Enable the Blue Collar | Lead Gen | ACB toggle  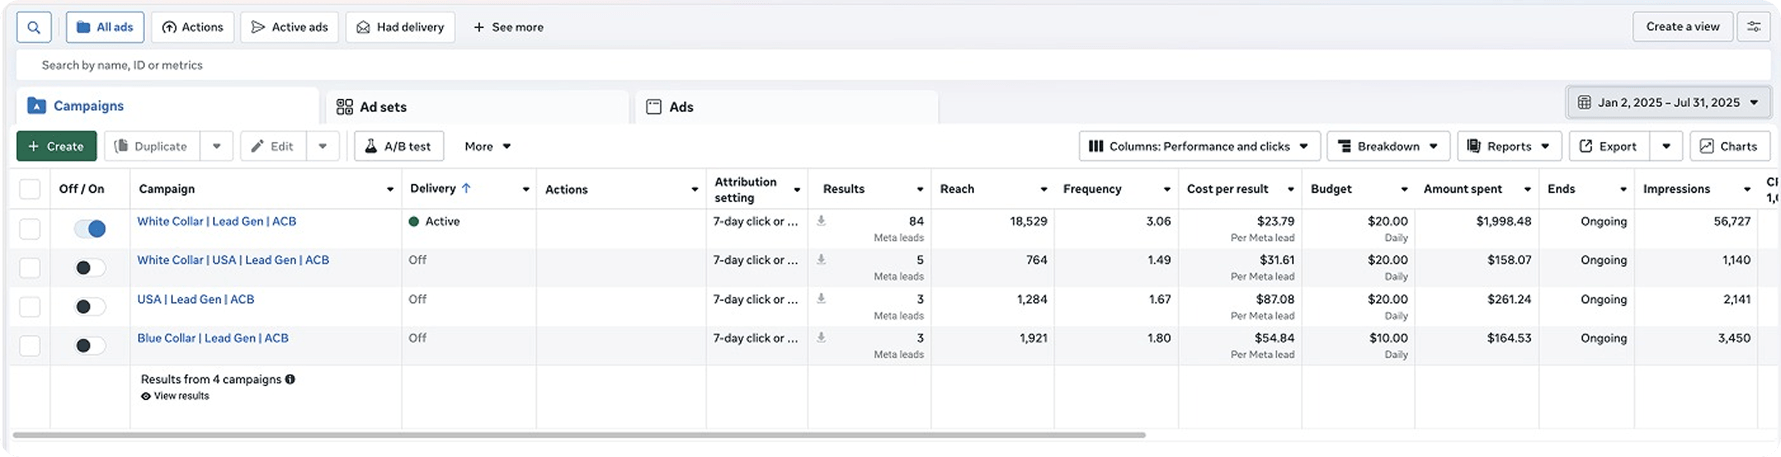click(90, 346)
